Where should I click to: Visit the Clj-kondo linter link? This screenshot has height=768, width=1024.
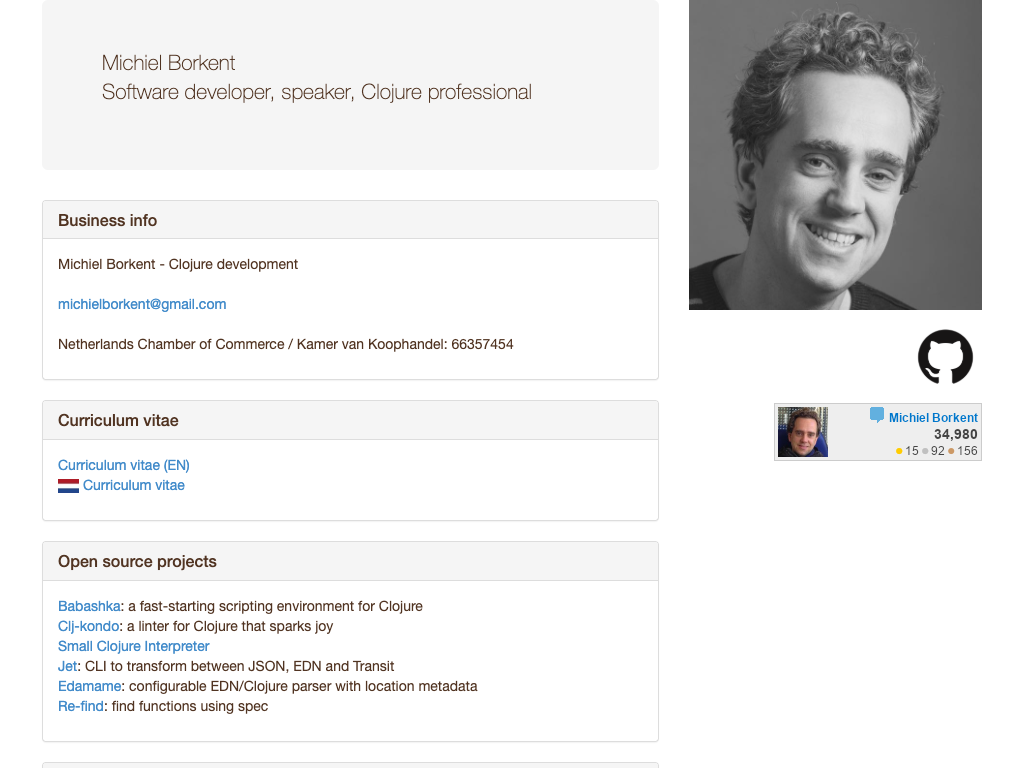click(88, 626)
